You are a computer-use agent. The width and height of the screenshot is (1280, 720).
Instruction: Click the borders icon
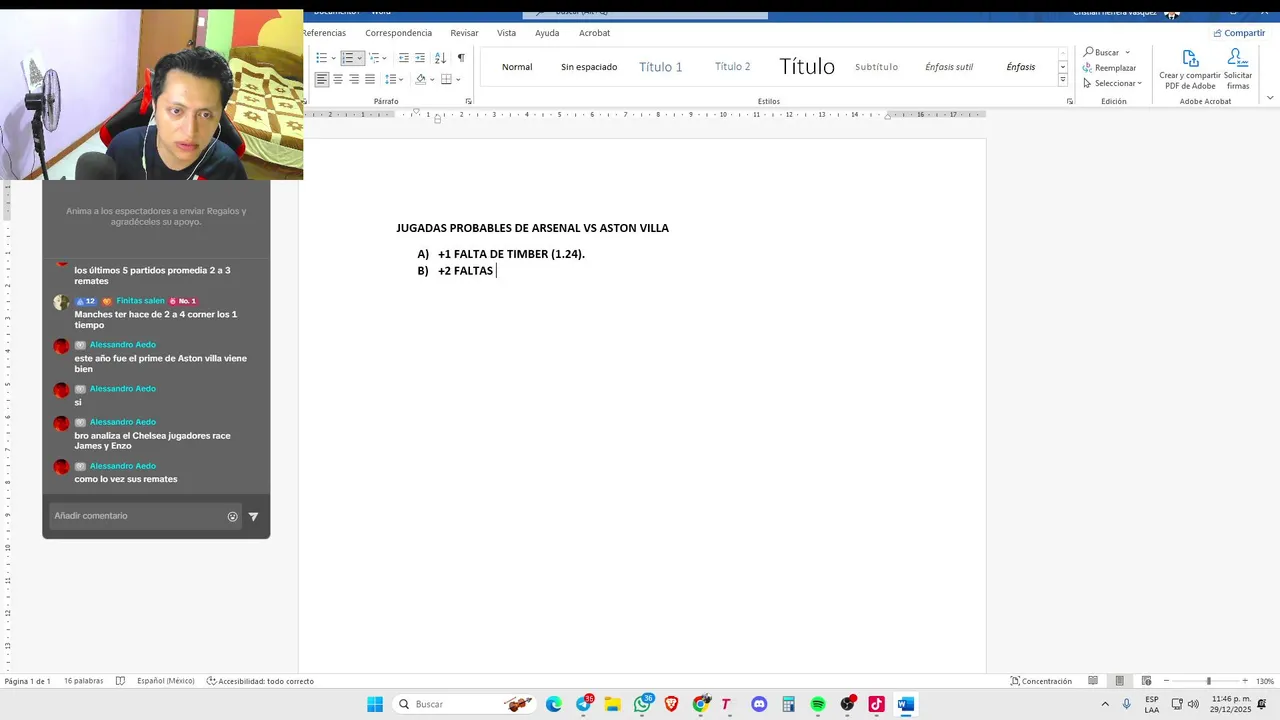tap(446, 79)
